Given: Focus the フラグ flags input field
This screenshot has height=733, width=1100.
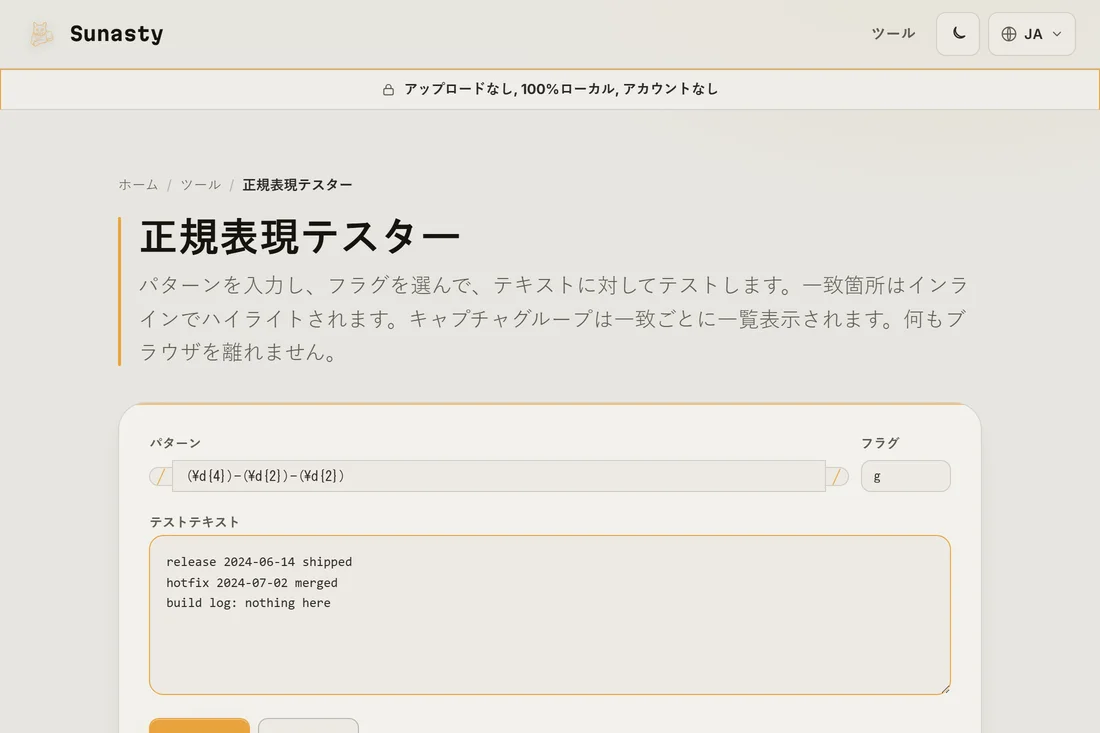Looking at the screenshot, I should (x=906, y=476).
